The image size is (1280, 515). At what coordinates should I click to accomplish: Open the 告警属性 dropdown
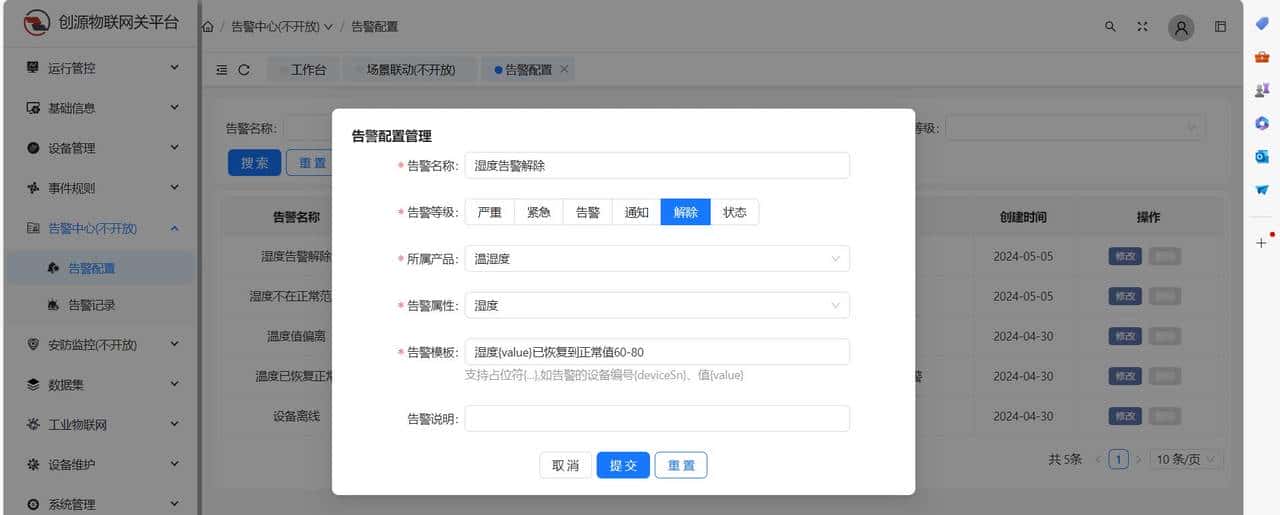pyautogui.click(x=657, y=305)
